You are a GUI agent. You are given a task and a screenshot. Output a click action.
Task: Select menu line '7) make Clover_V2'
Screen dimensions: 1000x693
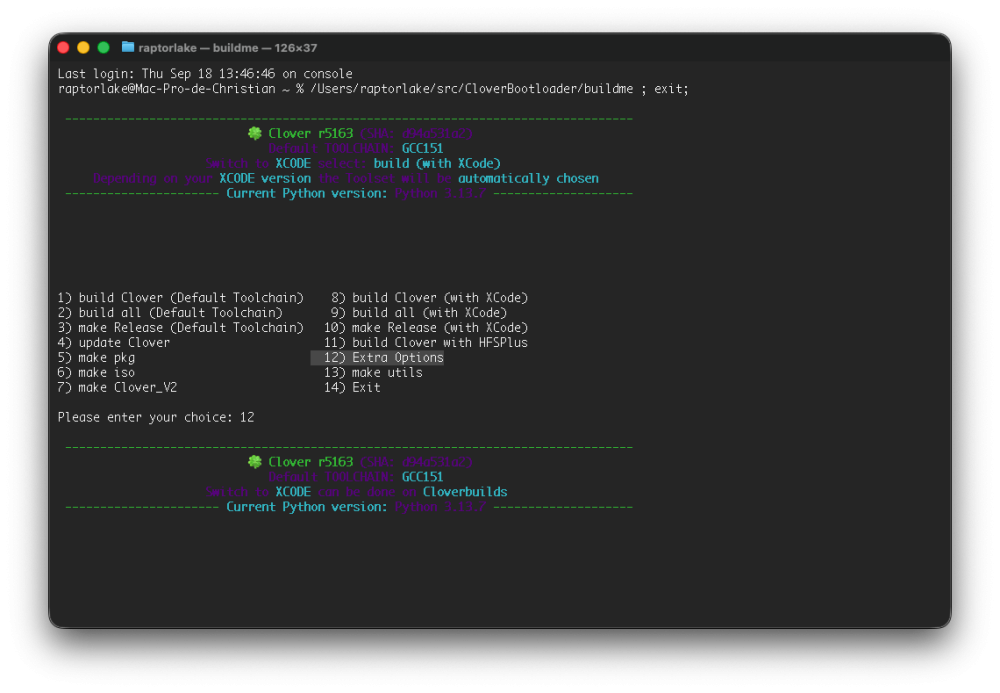point(117,388)
